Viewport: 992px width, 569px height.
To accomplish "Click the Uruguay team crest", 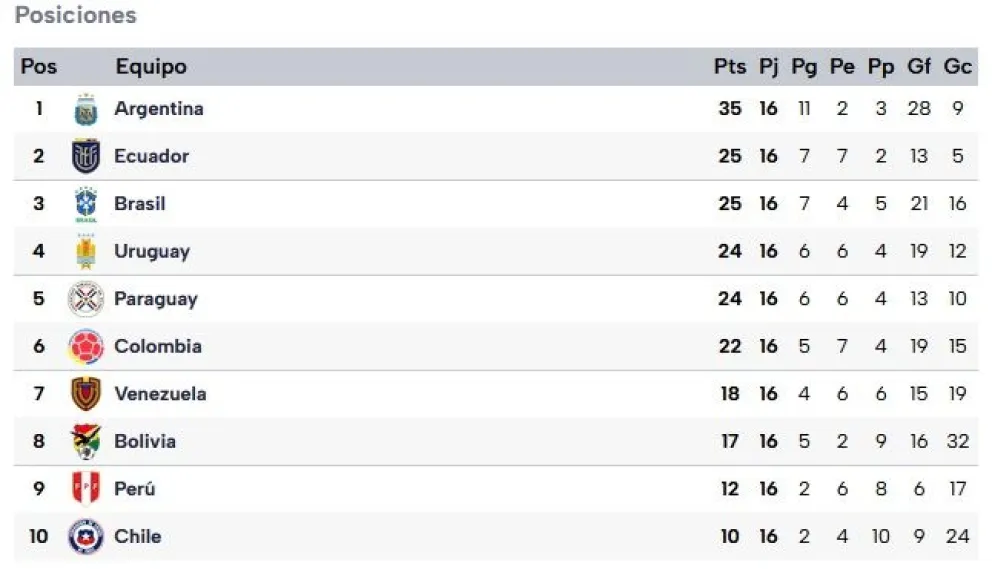I will 86,251.
